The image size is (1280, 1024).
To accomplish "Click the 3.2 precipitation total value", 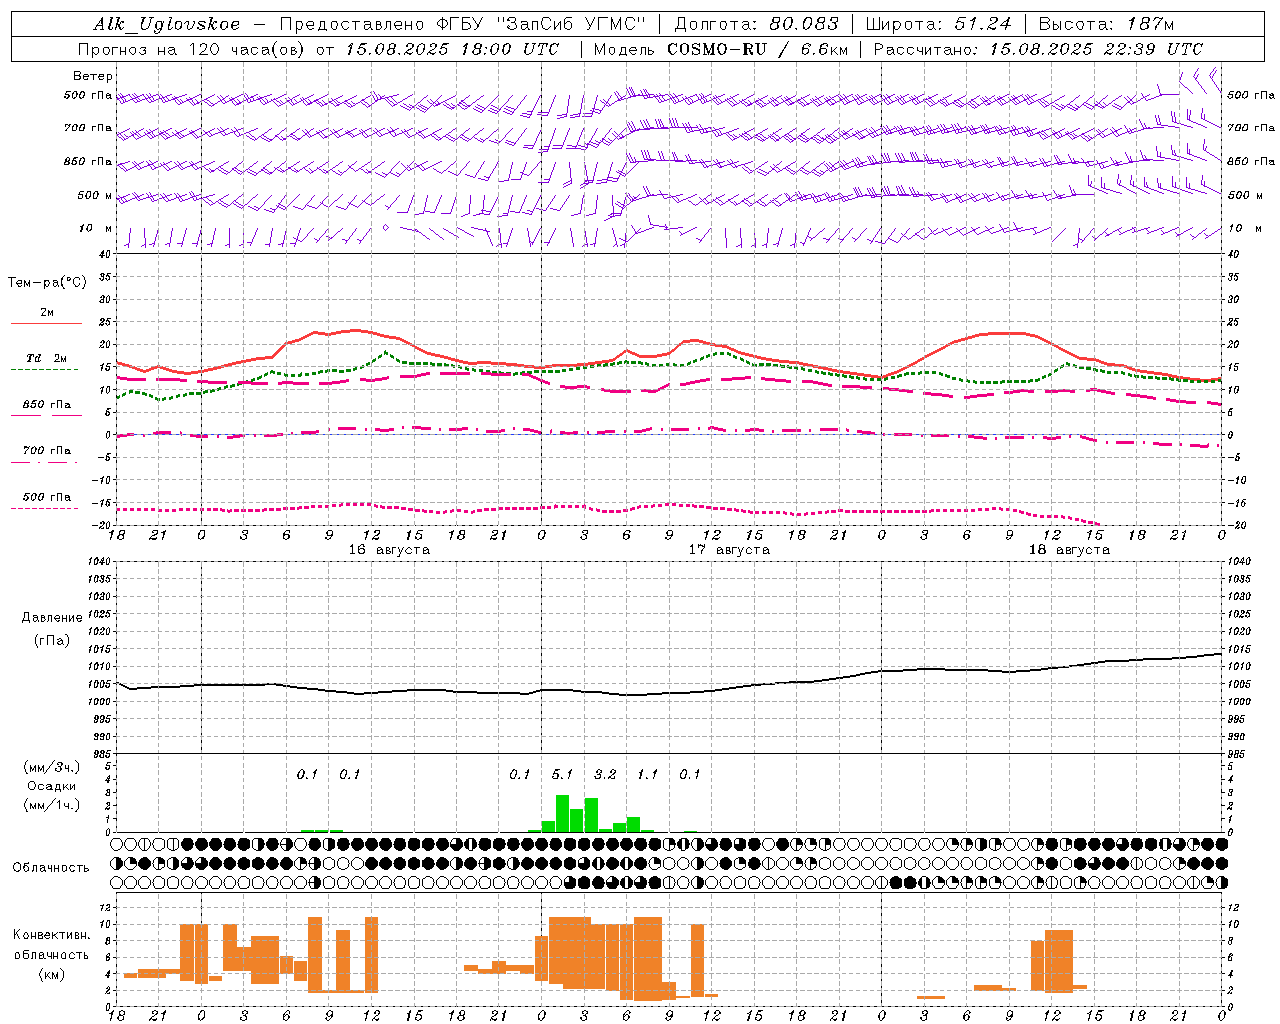I will click(605, 774).
